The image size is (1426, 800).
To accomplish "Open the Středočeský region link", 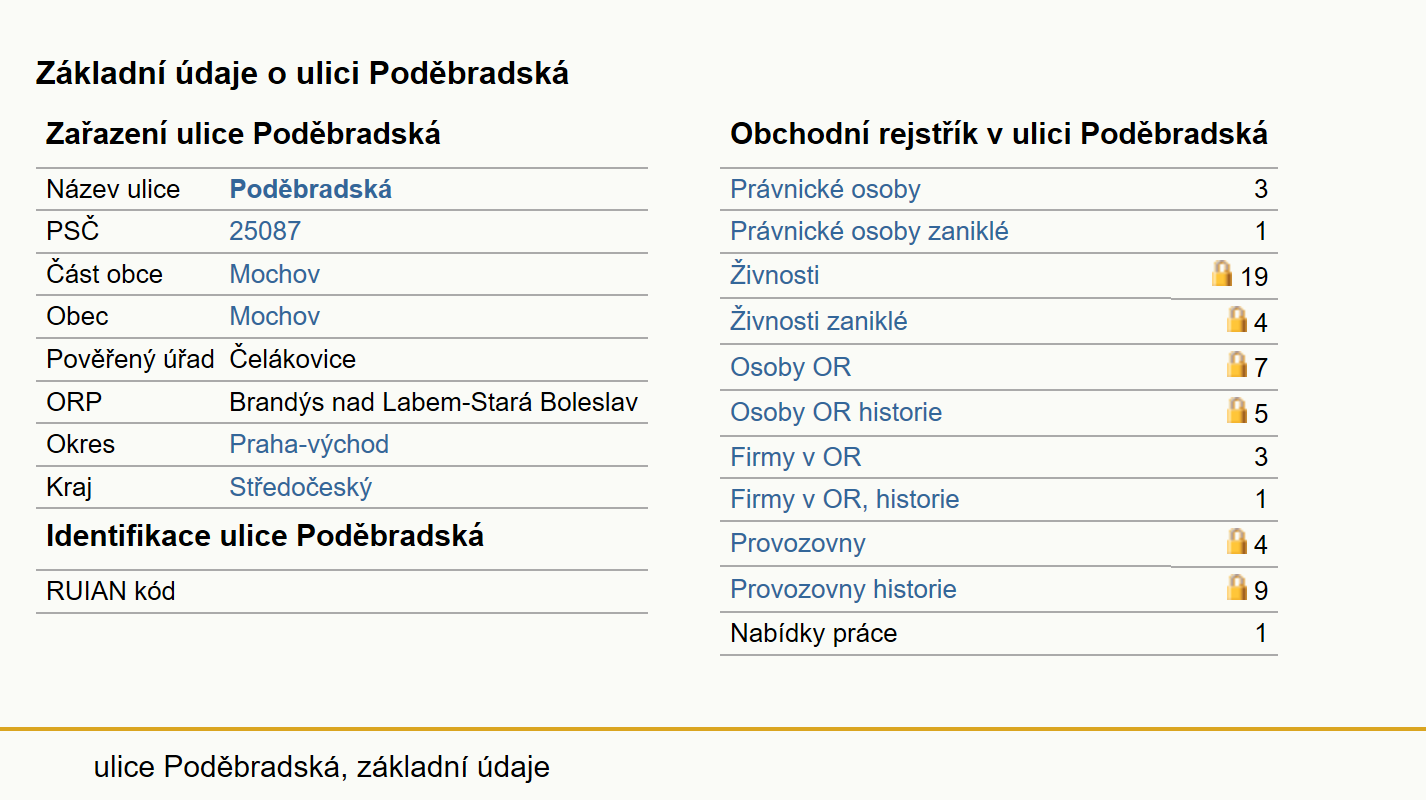I will [x=301, y=487].
